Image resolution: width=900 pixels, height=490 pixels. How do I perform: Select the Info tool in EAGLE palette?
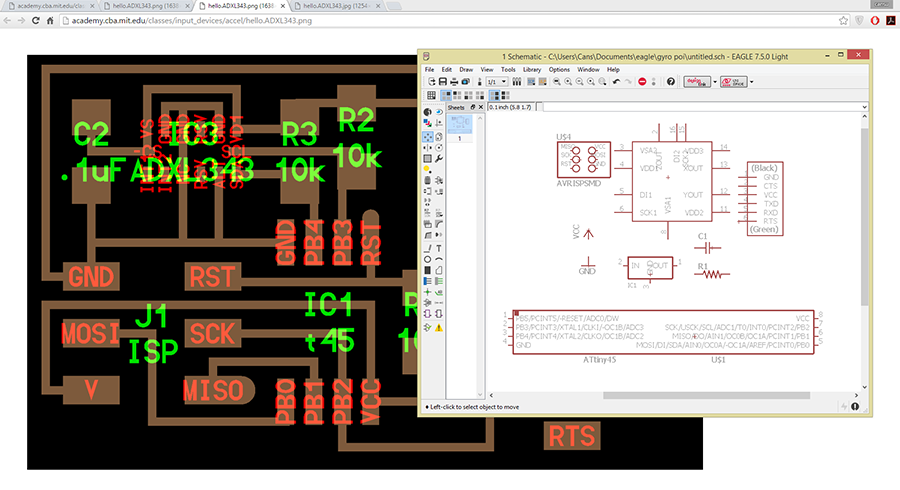pyautogui.click(x=427, y=112)
